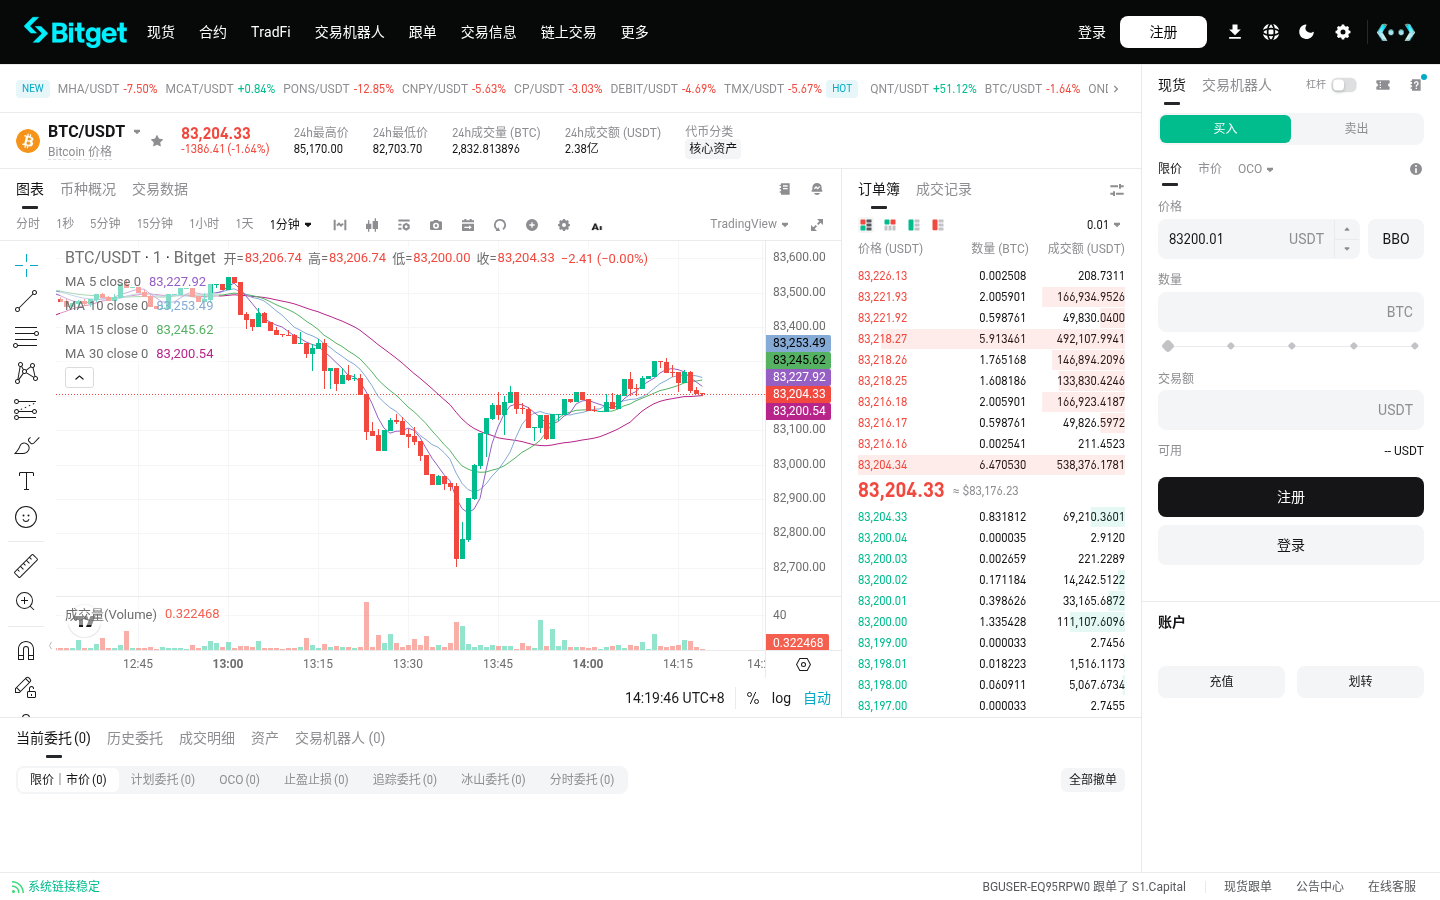
Task: Open header settings gear icon
Action: click(x=1343, y=32)
